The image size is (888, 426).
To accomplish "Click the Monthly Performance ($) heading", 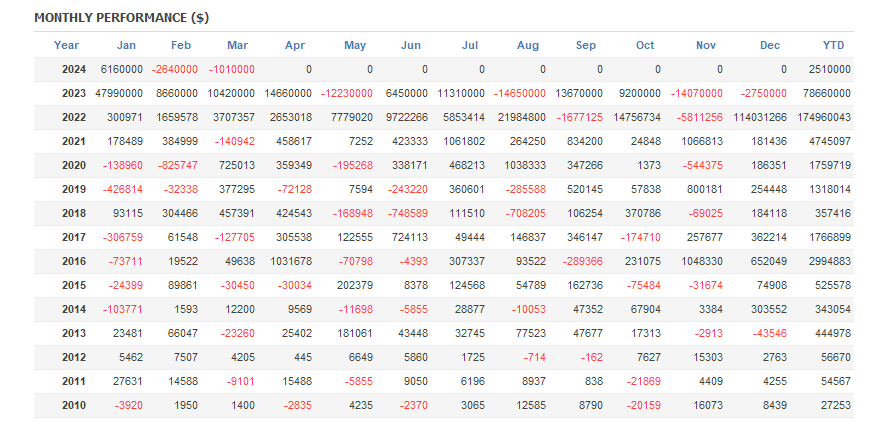I will (121, 18).
